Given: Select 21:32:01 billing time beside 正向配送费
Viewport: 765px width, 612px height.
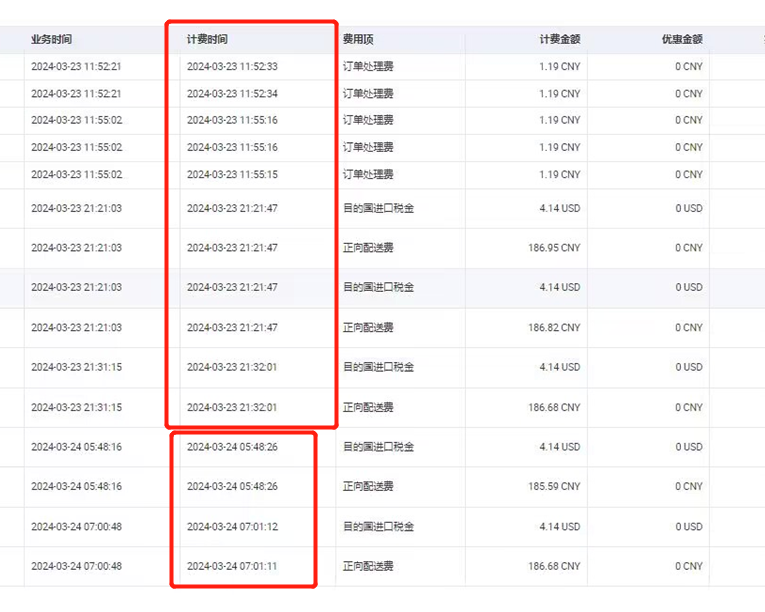Looking at the screenshot, I should 232,408.
